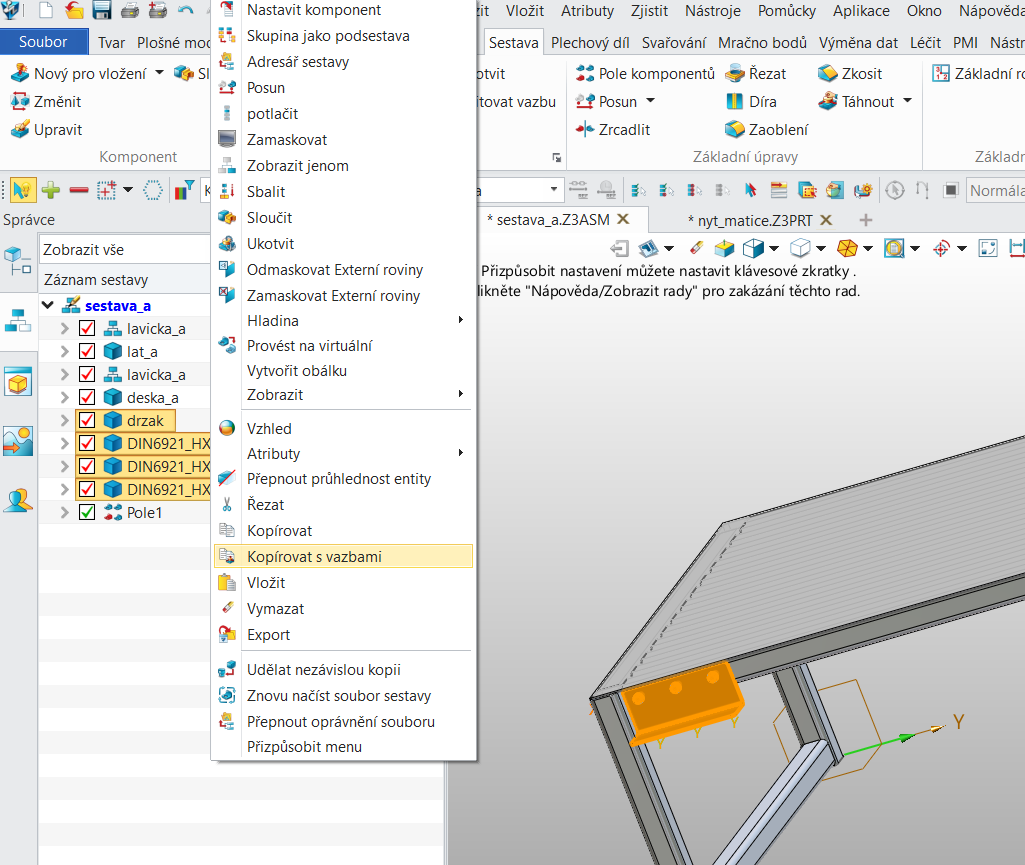Click the Soubor file button

point(43,42)
